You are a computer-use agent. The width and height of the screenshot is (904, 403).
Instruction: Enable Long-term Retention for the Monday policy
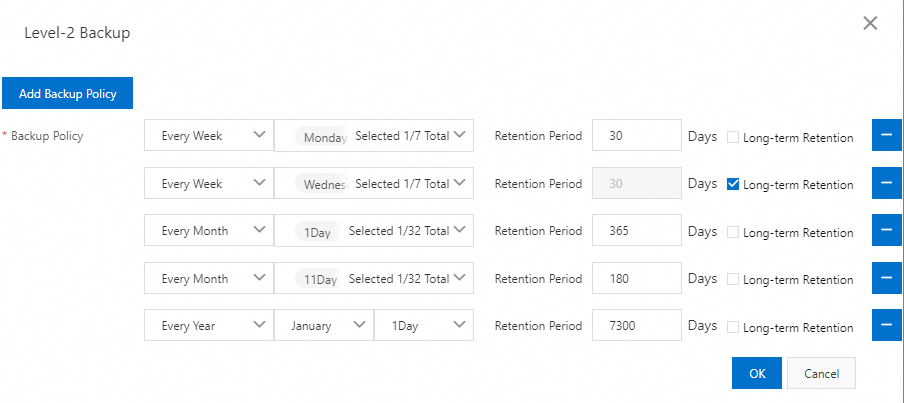733,137
